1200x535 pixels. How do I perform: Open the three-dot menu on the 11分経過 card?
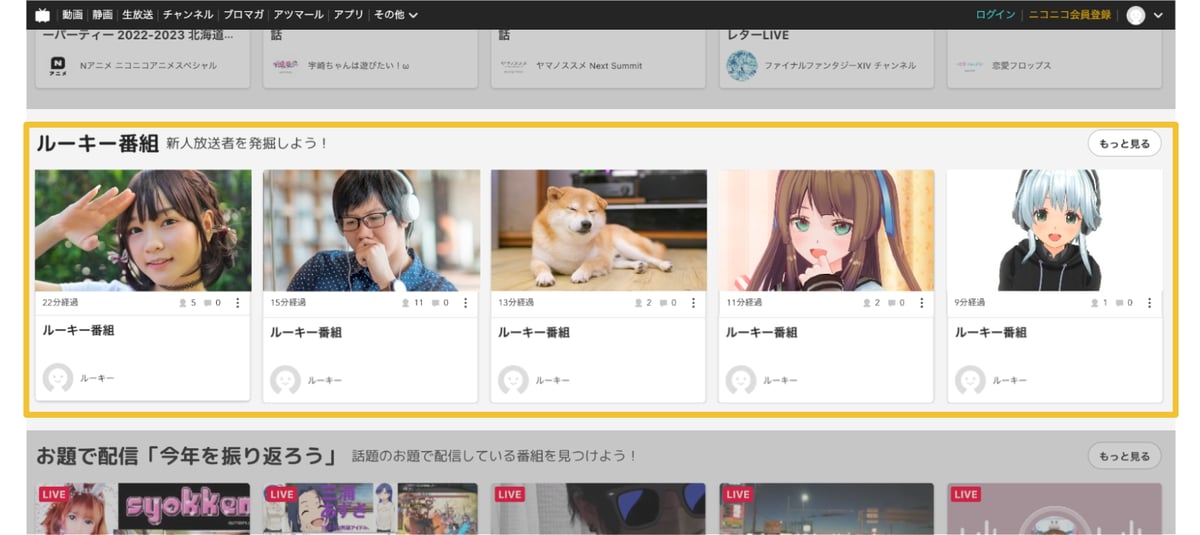[921, 303]
